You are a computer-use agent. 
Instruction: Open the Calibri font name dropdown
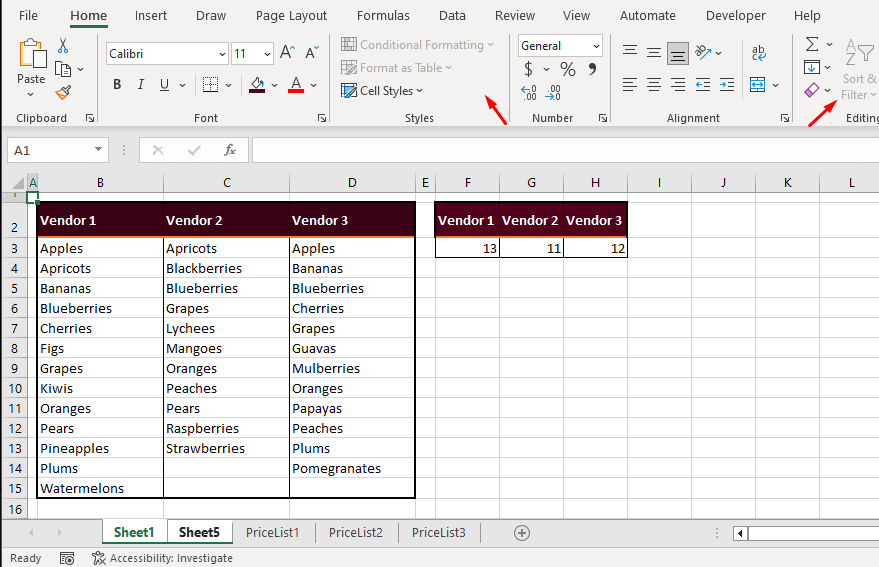click(x=222, y=54)
